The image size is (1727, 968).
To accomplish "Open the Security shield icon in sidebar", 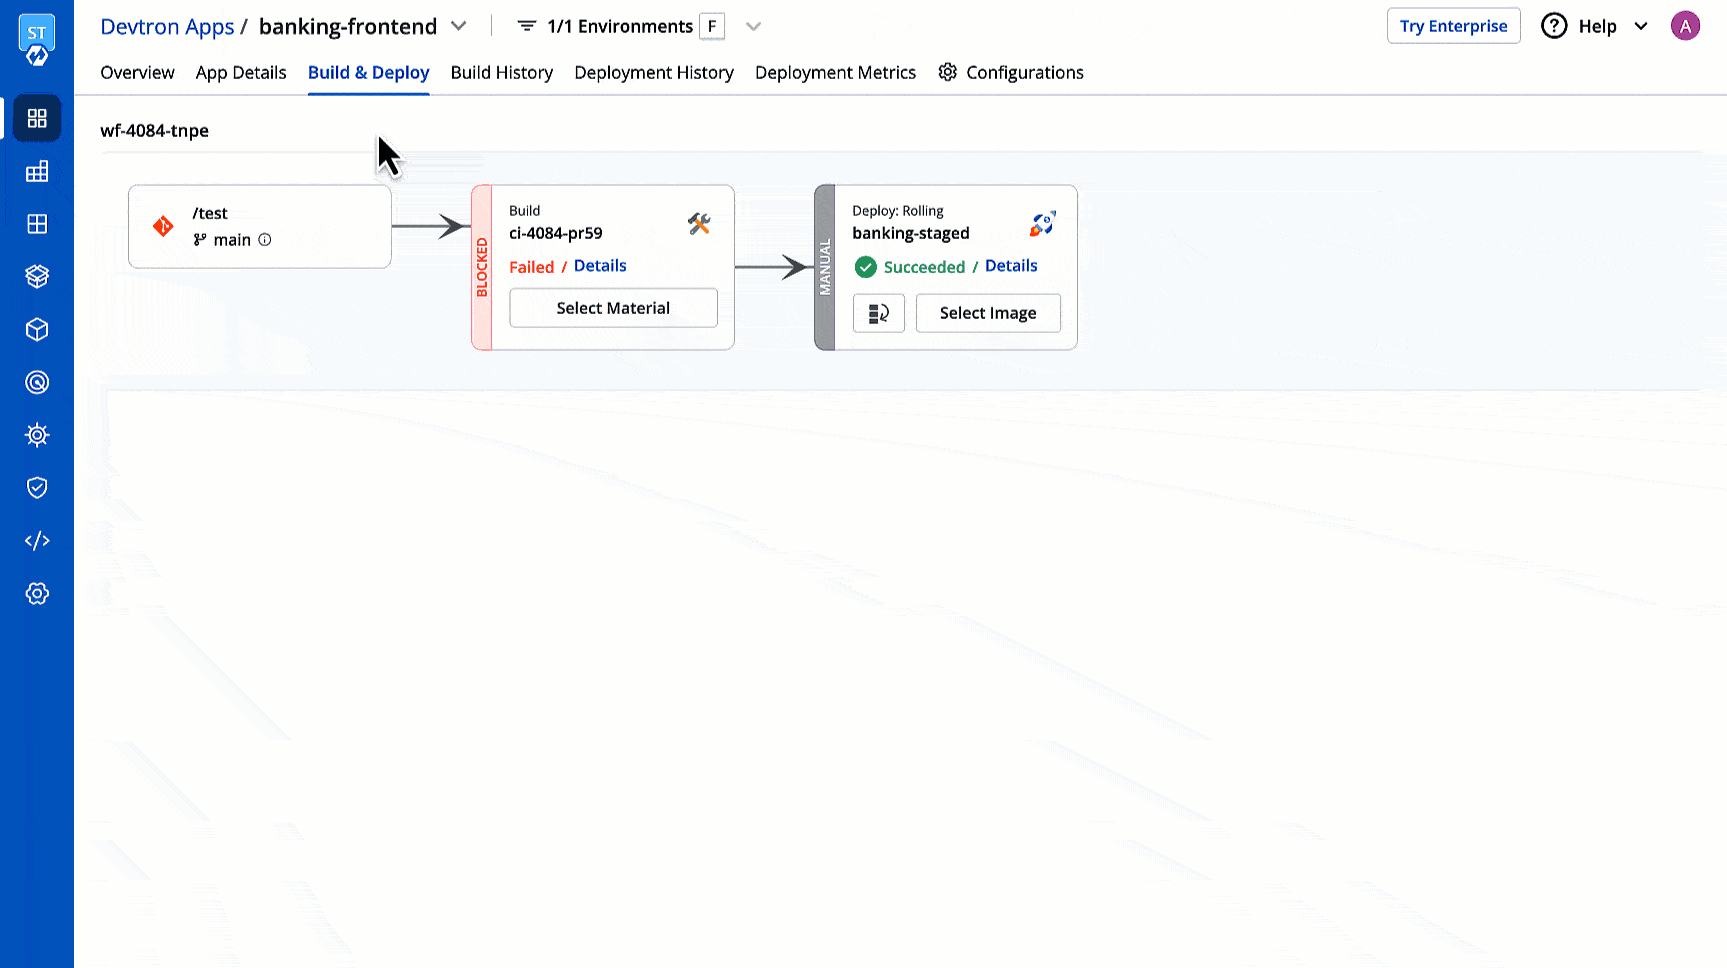I will [37, 487].
